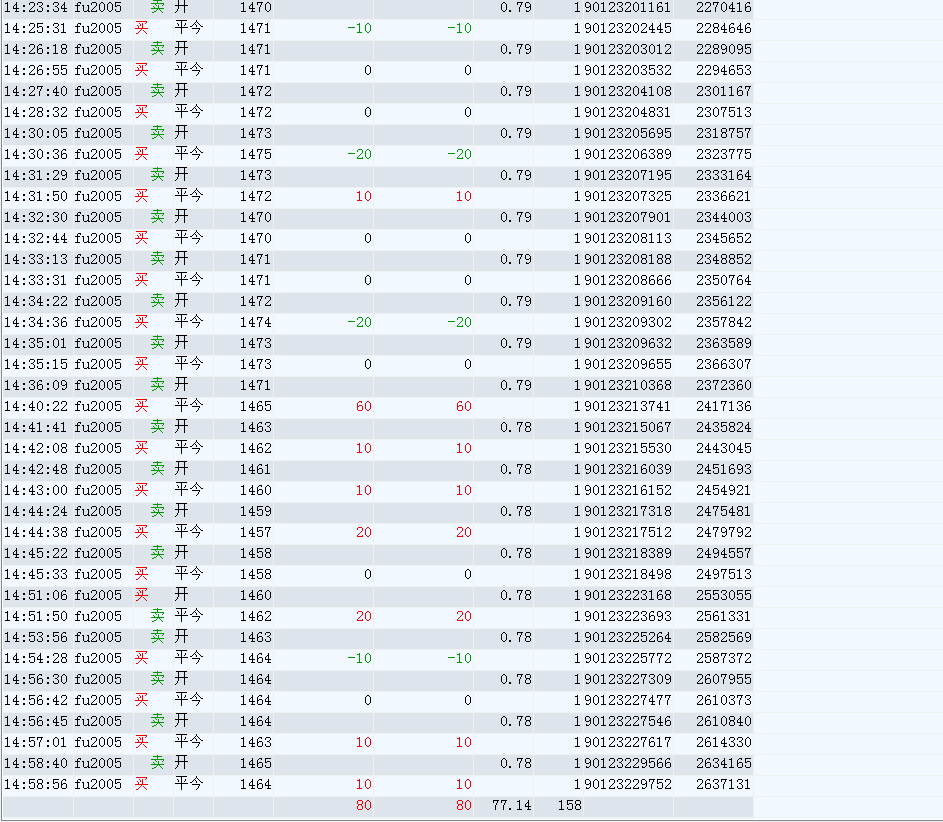Click price 1461 in 14:42:48 row
Screen dimensions: 943x822
[x=256, y=470]
